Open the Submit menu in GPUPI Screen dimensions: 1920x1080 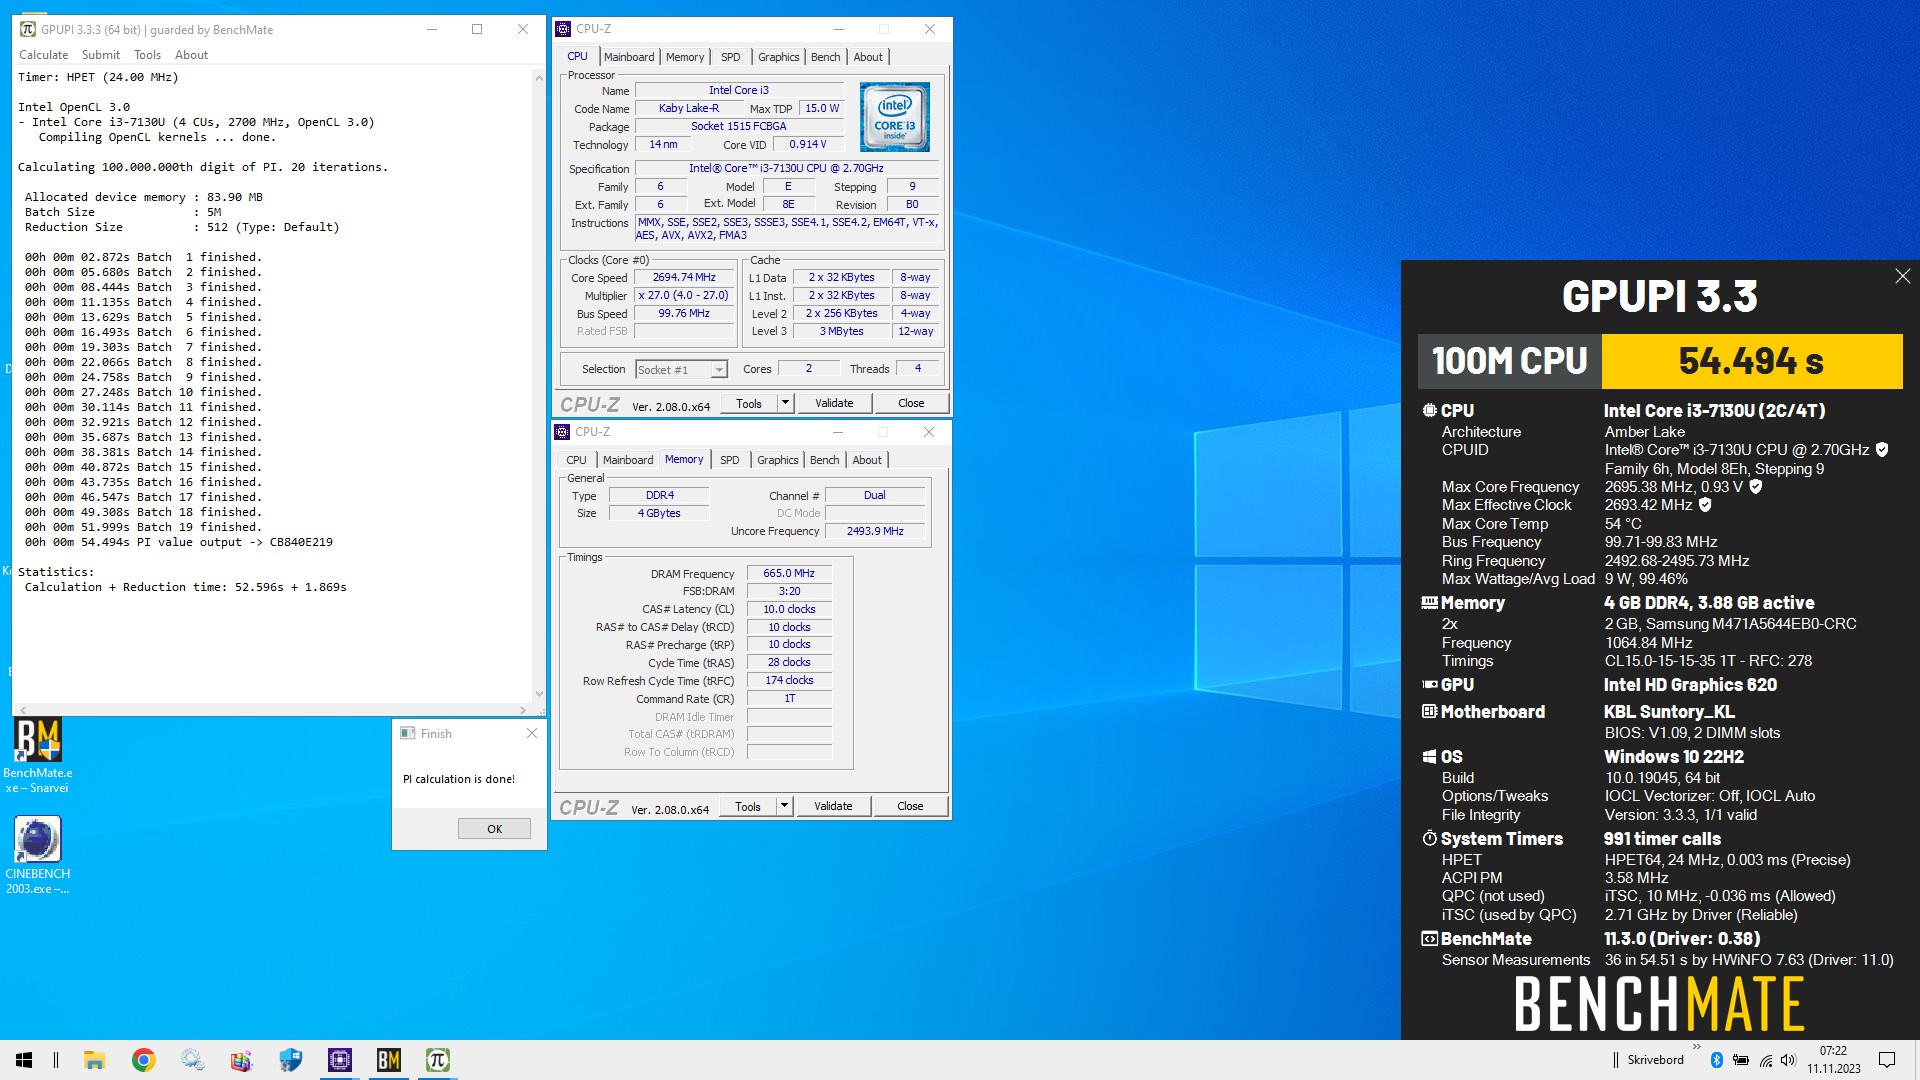[x=101, y=55]
